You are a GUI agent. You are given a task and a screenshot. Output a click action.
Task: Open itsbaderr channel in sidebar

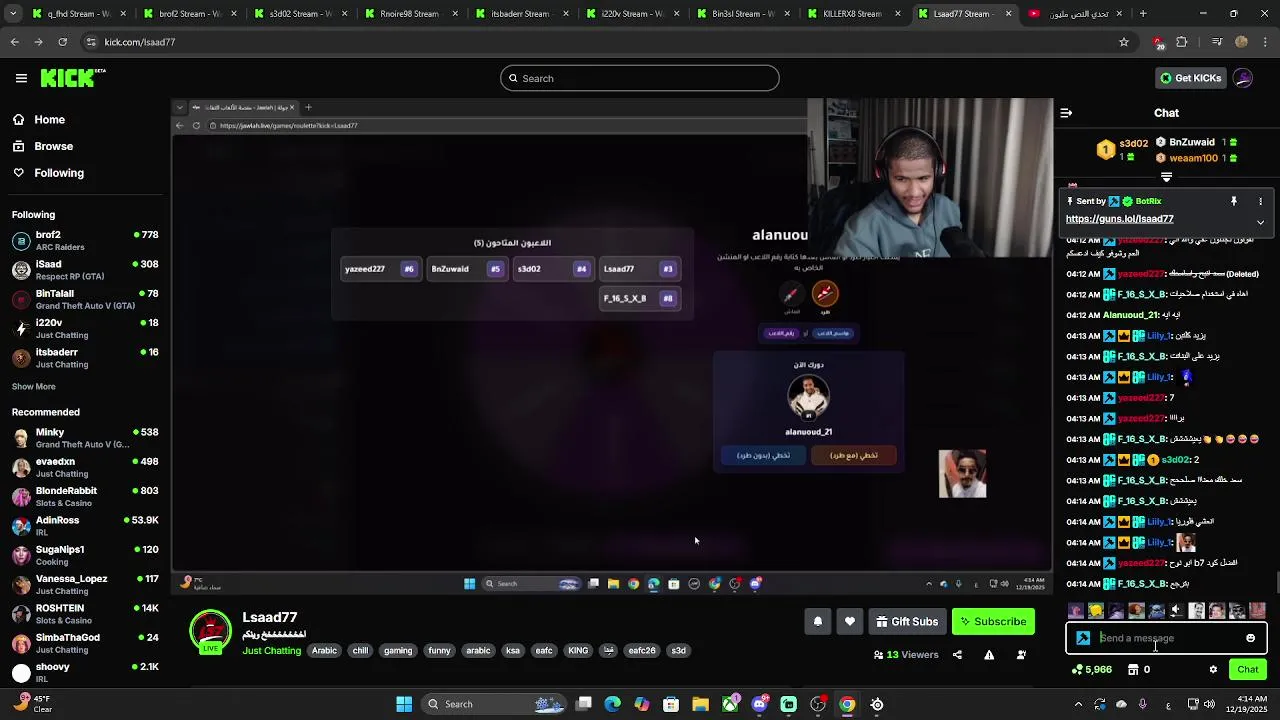(x=85, y=358)
